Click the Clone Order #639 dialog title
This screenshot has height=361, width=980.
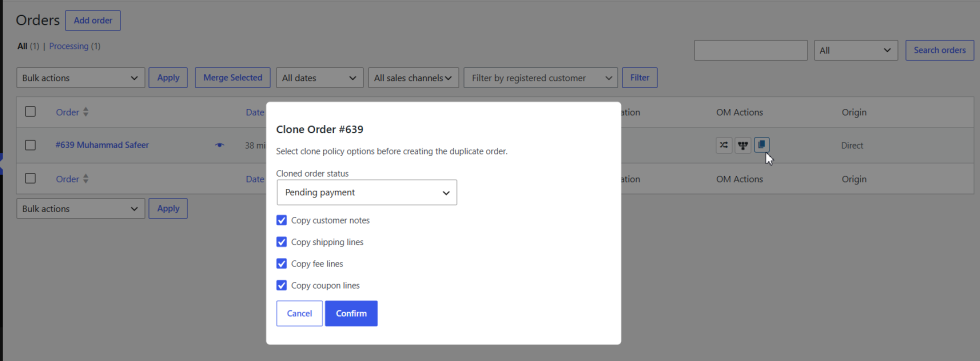pyautogui.click(x=320, y=130)
